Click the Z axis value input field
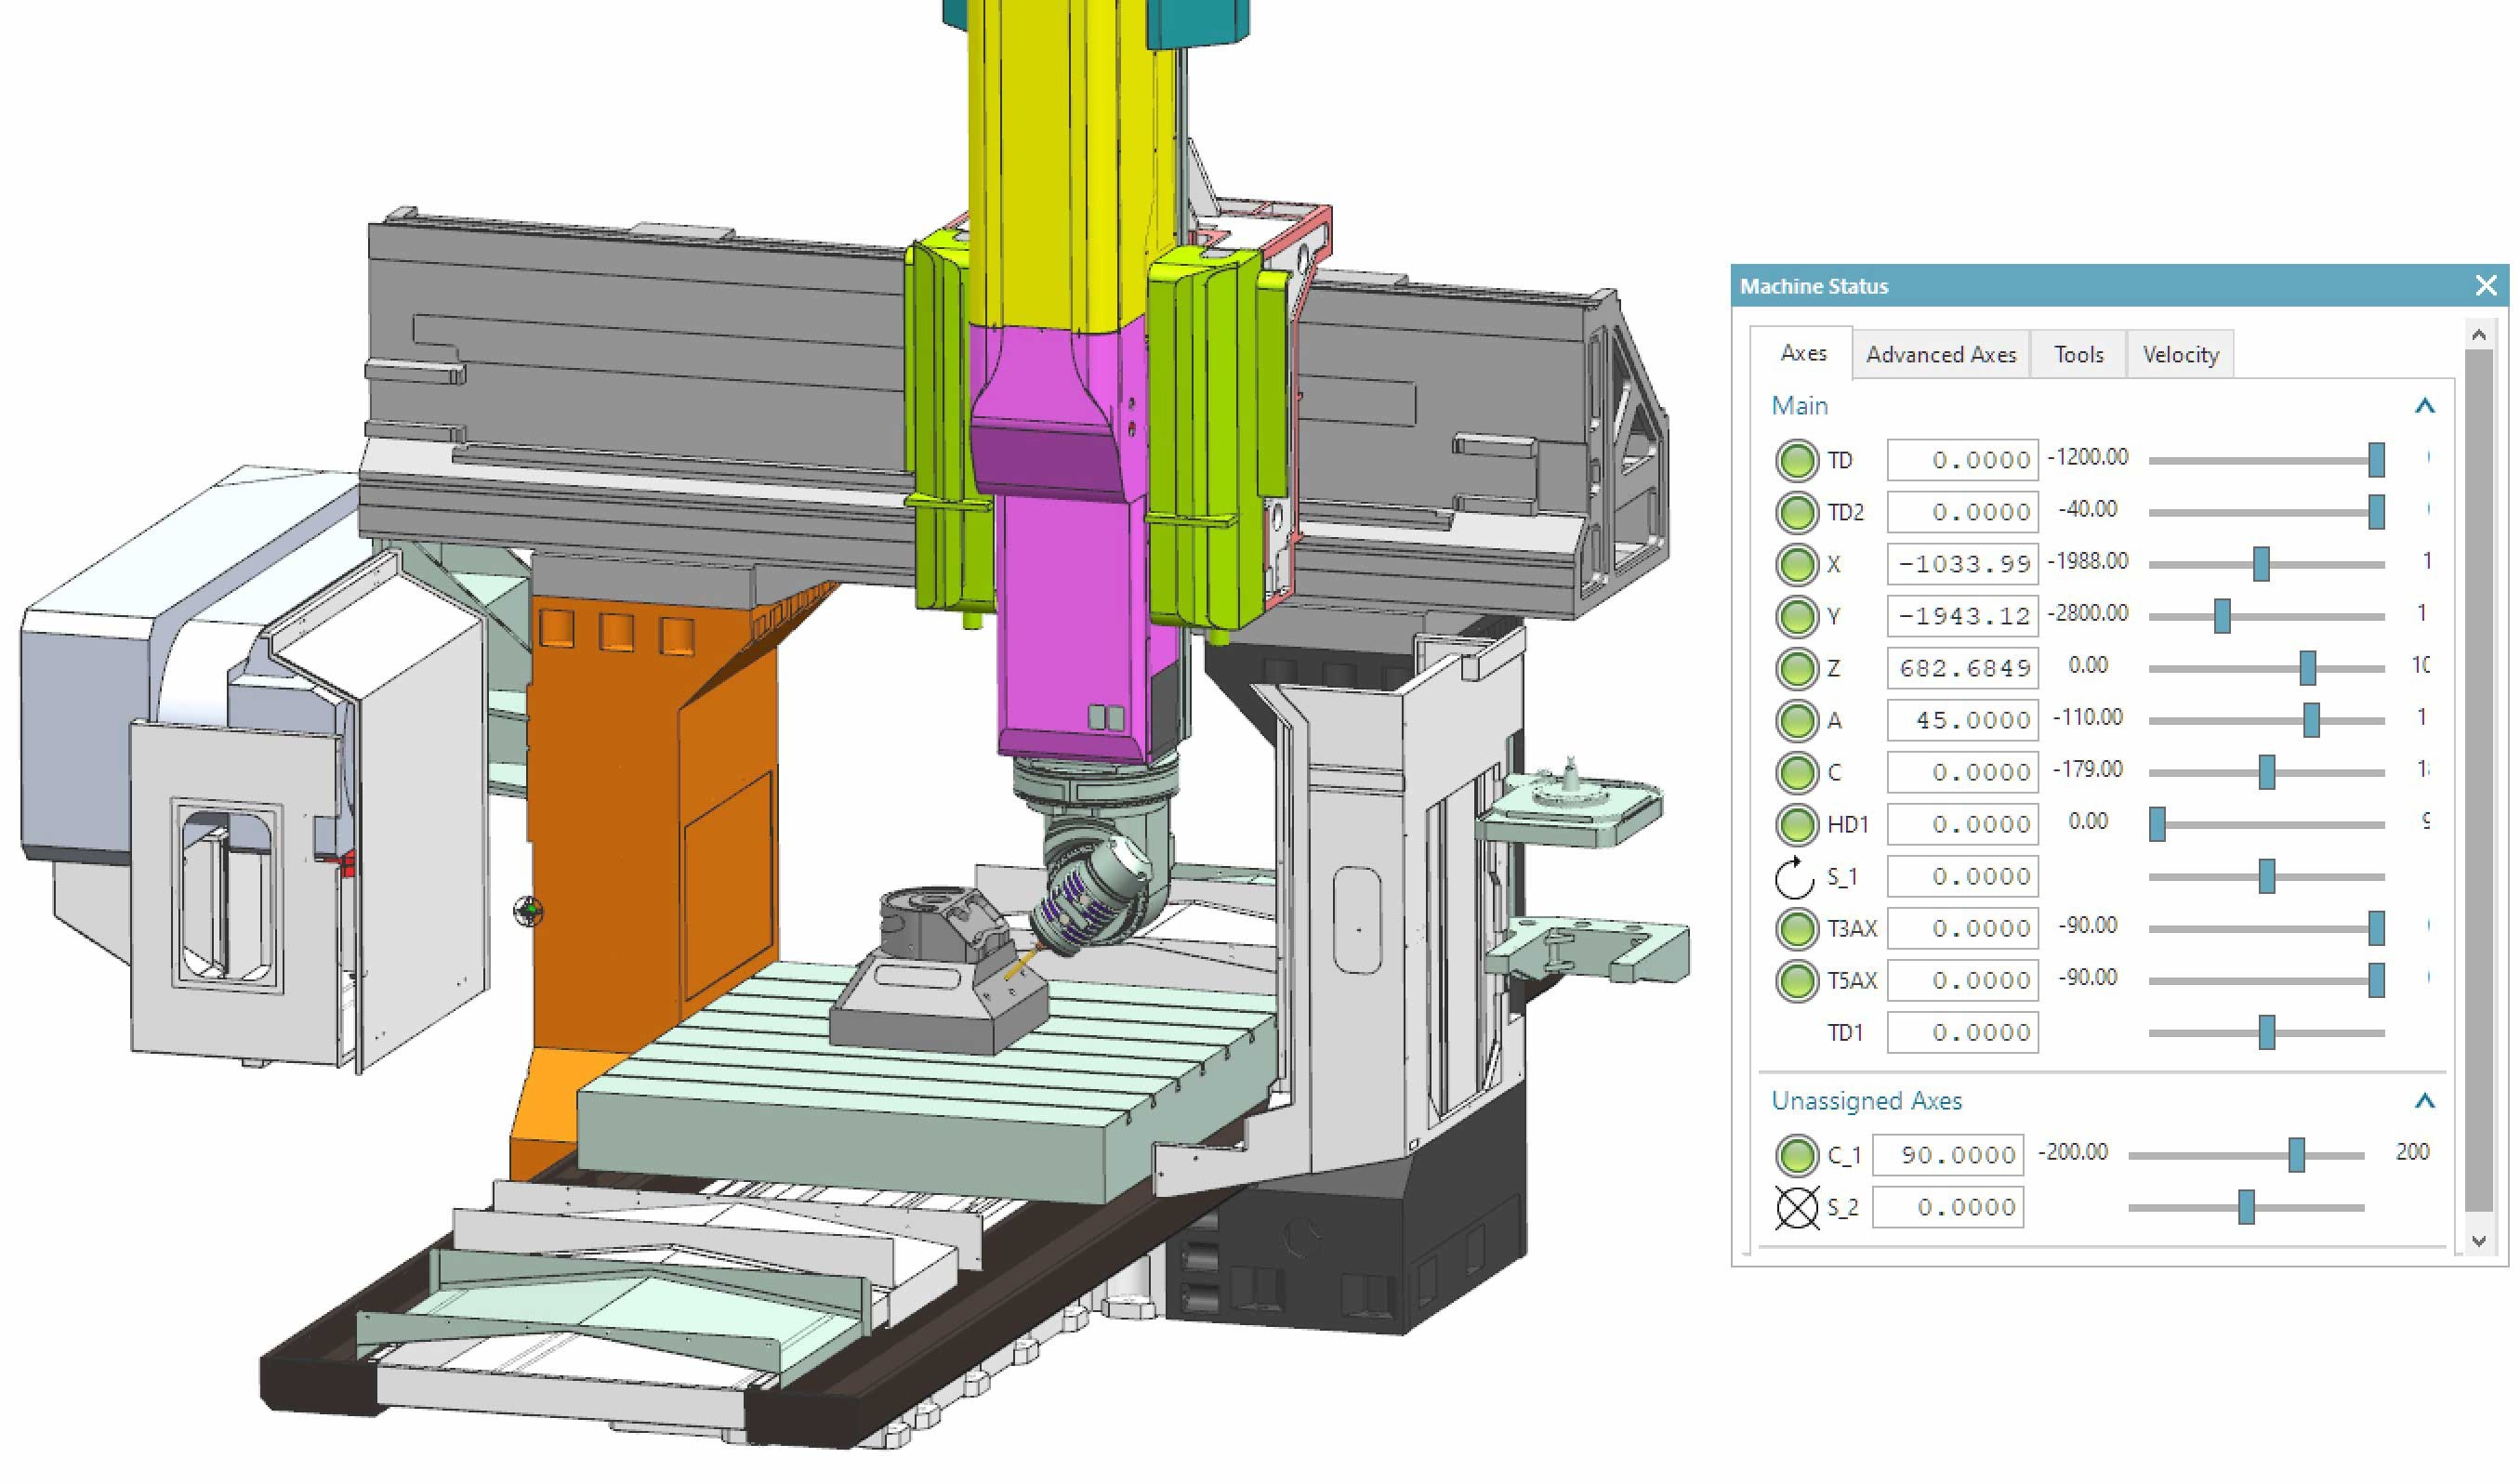The height and width of the screenshot is (1484, 2520). pyautogui.click(x=1962, y=668)
